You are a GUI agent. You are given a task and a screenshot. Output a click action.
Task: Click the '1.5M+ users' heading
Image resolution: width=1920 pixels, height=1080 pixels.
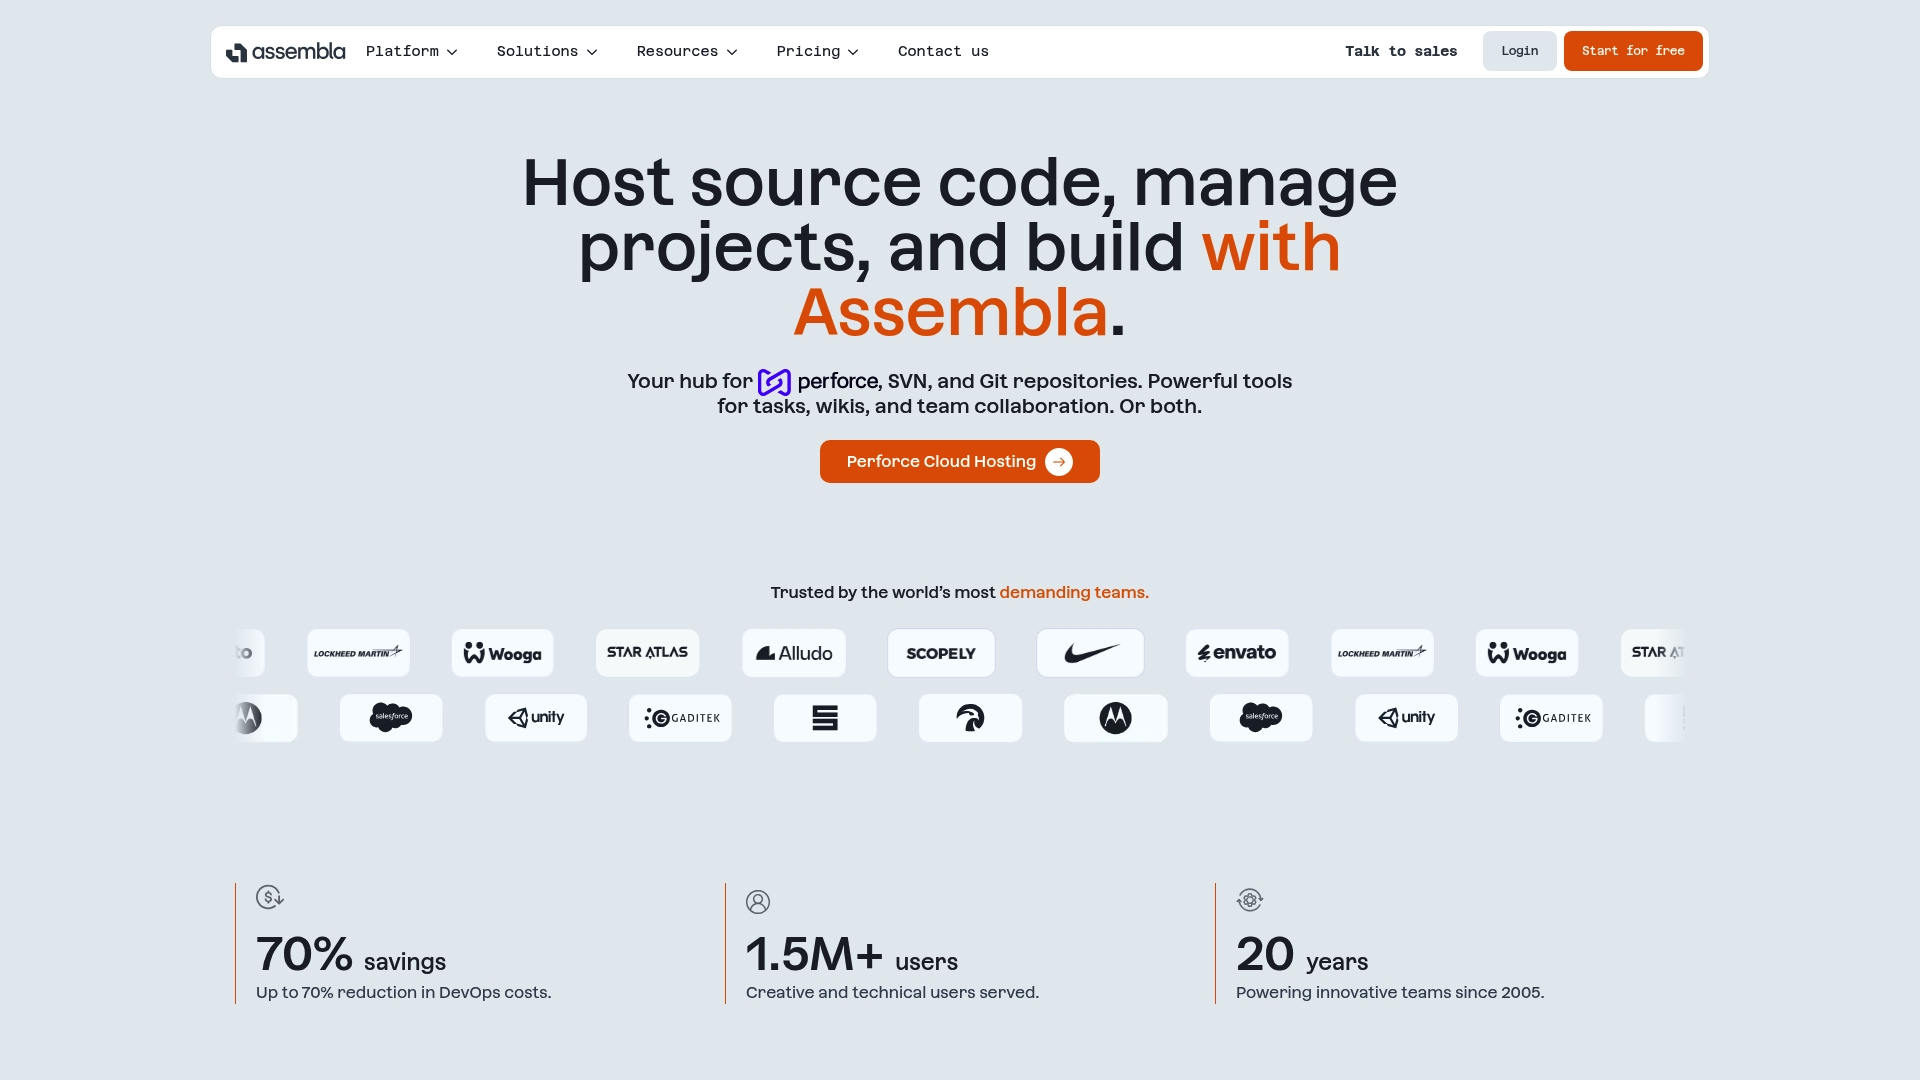852,954
